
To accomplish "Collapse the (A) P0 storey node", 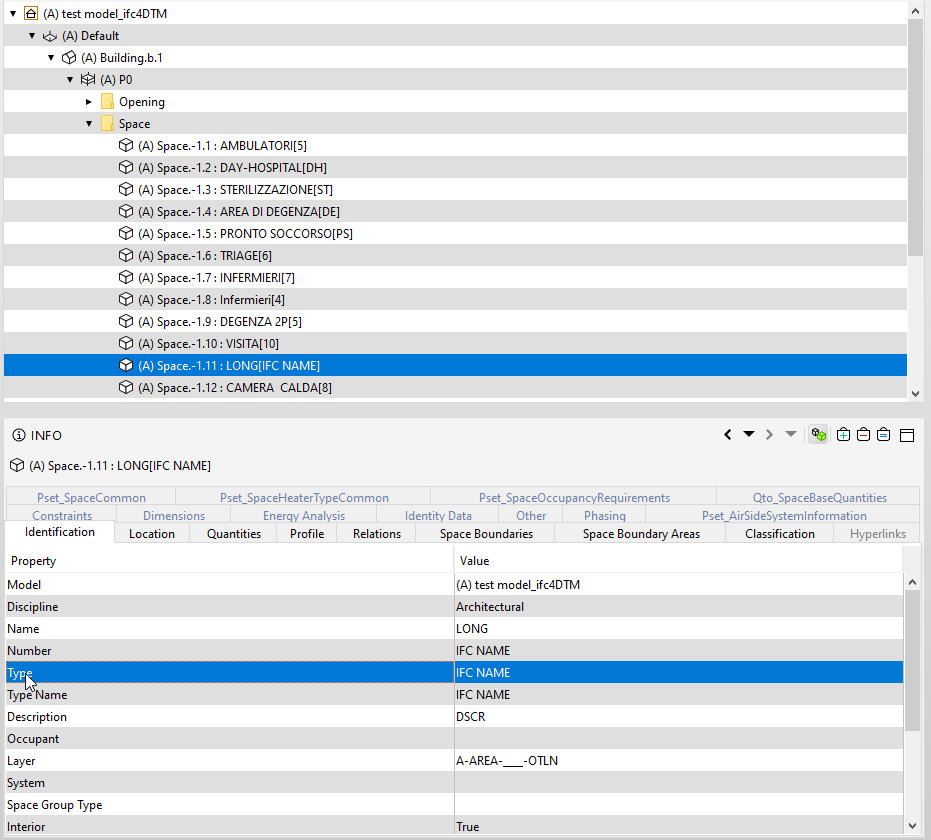I will (x=70, y=80).
